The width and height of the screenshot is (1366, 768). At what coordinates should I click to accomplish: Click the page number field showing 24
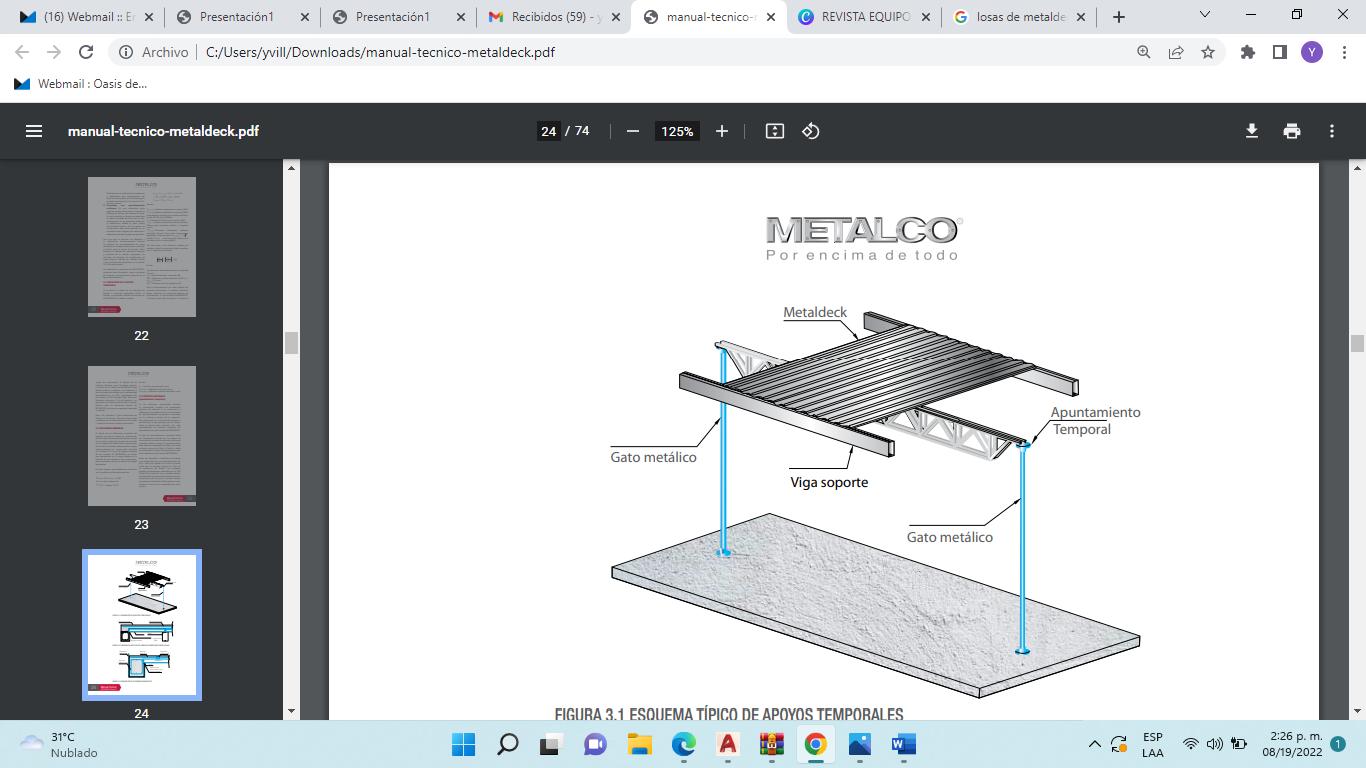click(548, 131)
